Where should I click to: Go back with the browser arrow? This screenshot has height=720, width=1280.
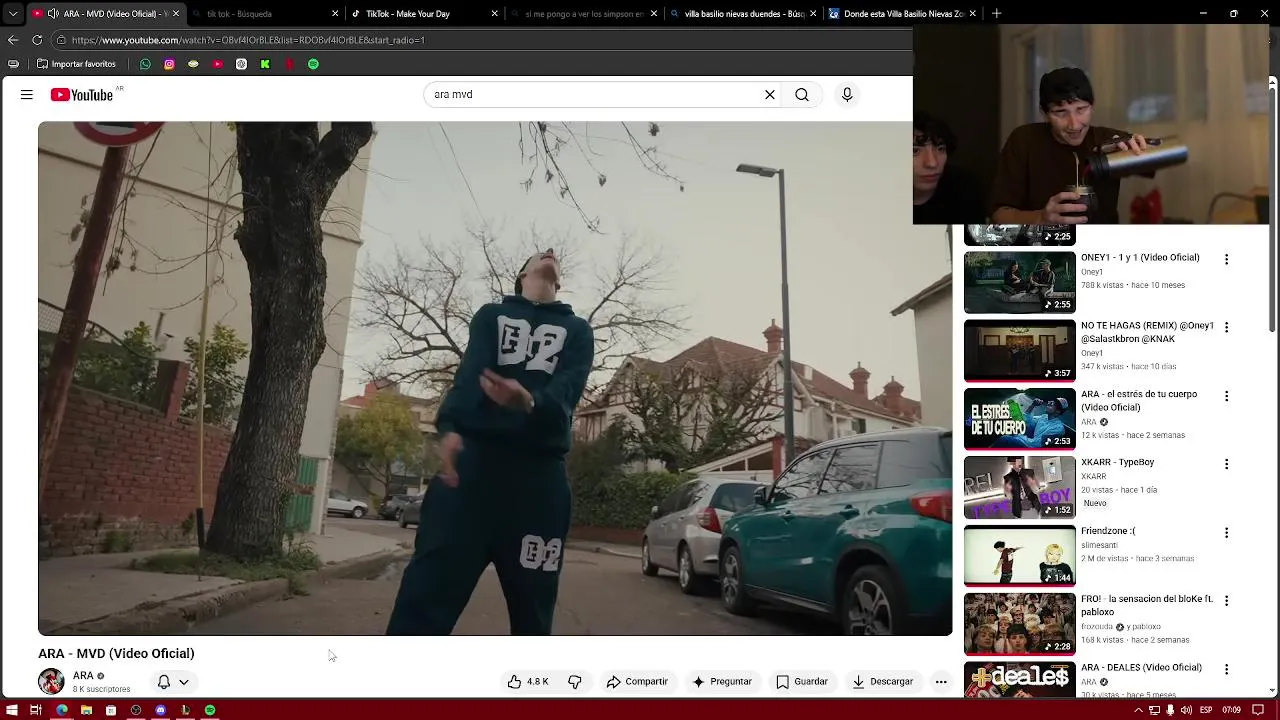[x=13, y=40]
